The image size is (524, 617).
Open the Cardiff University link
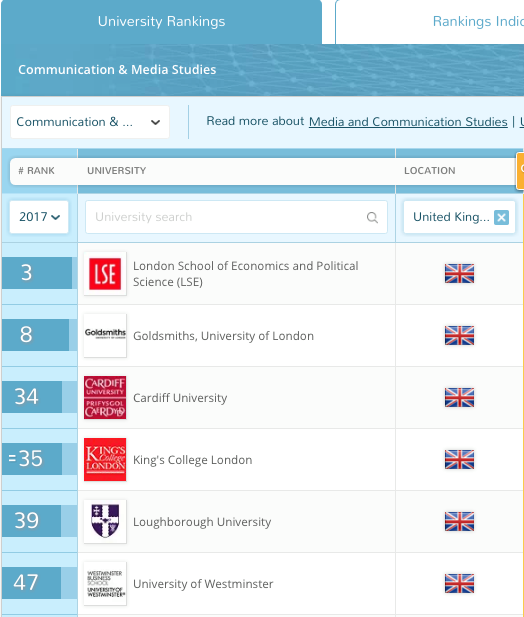pyautogui.click(x=180, y=398)
